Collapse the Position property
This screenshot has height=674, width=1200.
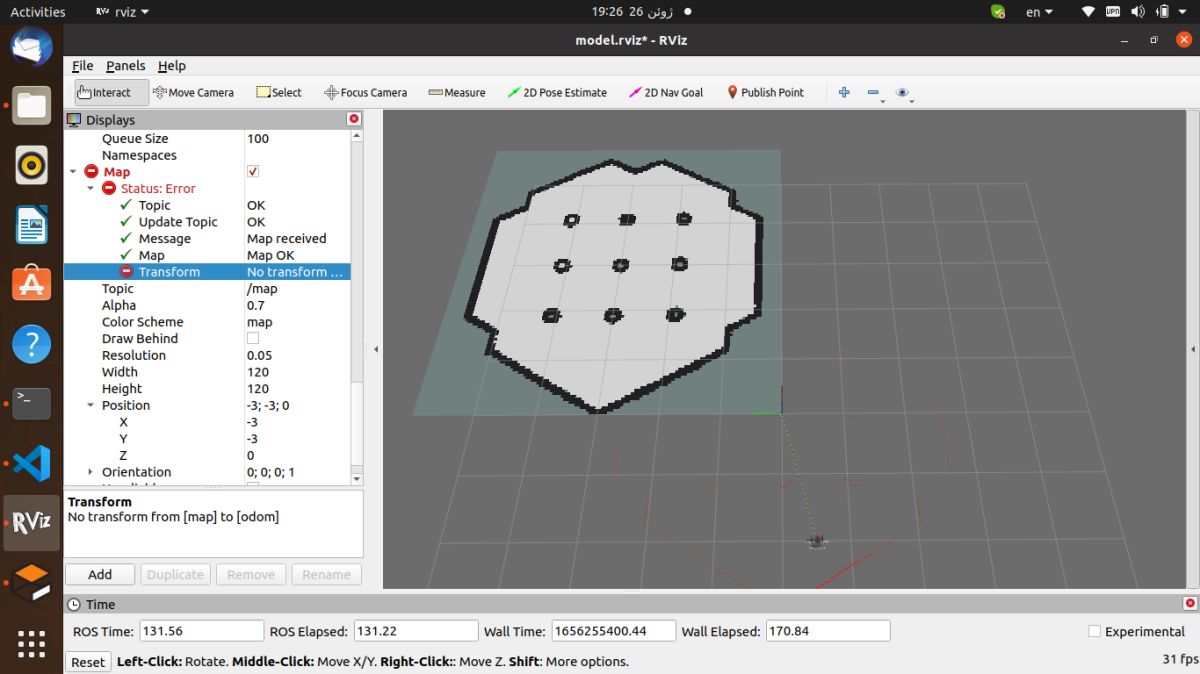[91, 405]
